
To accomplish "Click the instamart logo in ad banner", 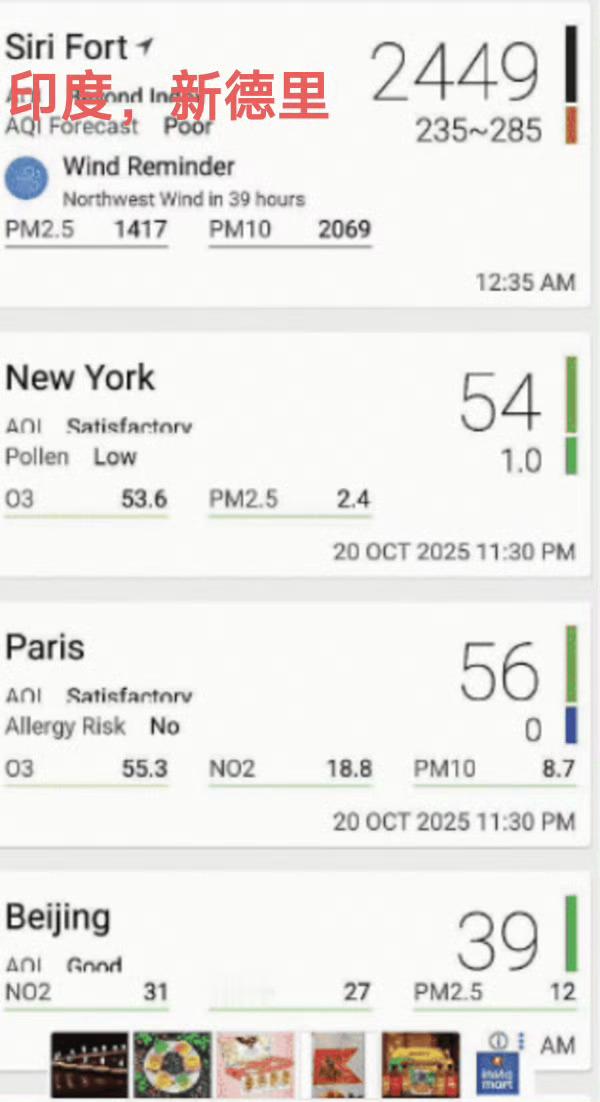I will click(x=497, y=1072).
